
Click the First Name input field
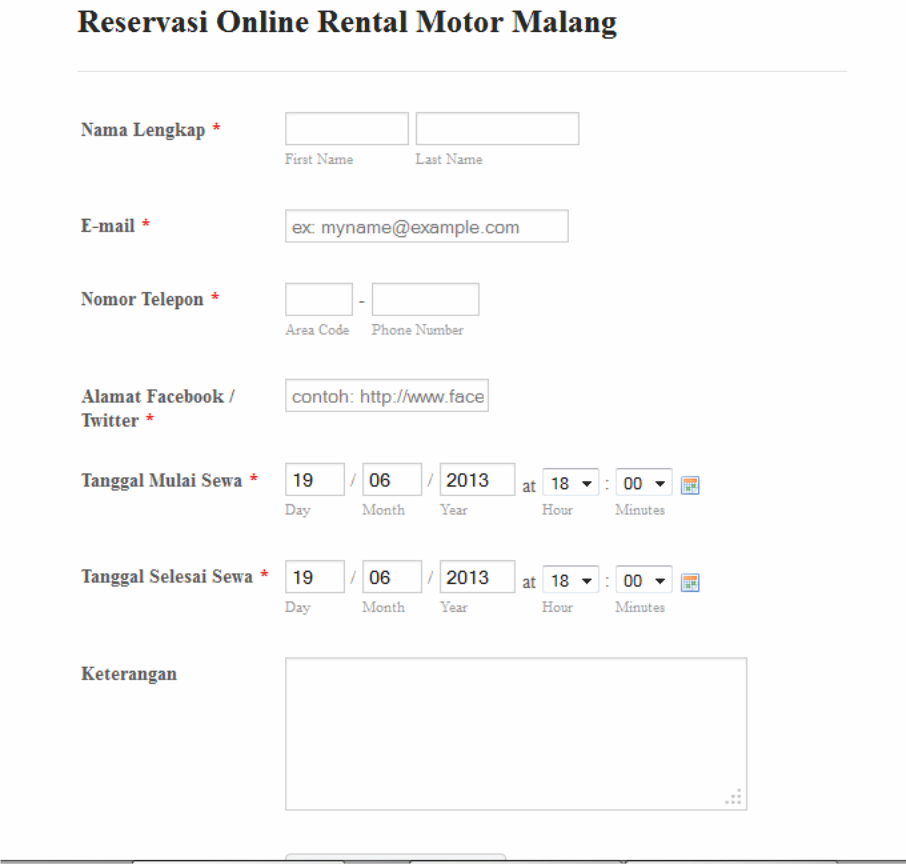347,129
